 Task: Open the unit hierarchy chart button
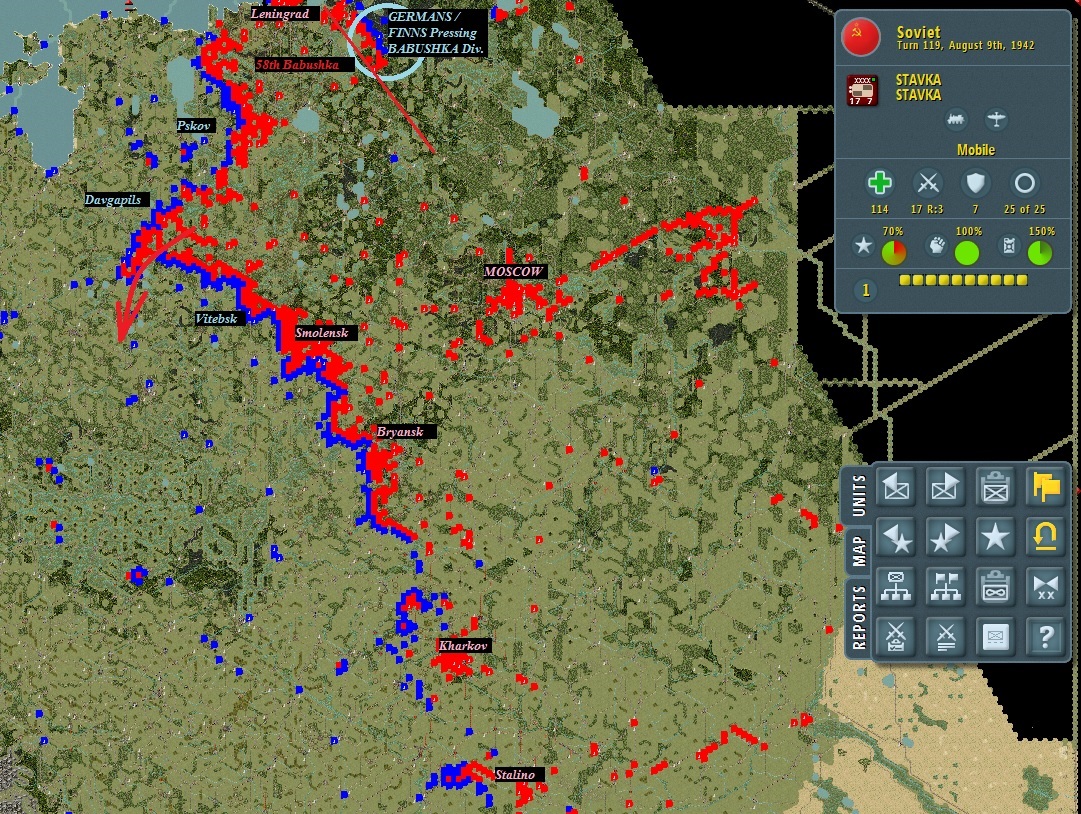896,587
